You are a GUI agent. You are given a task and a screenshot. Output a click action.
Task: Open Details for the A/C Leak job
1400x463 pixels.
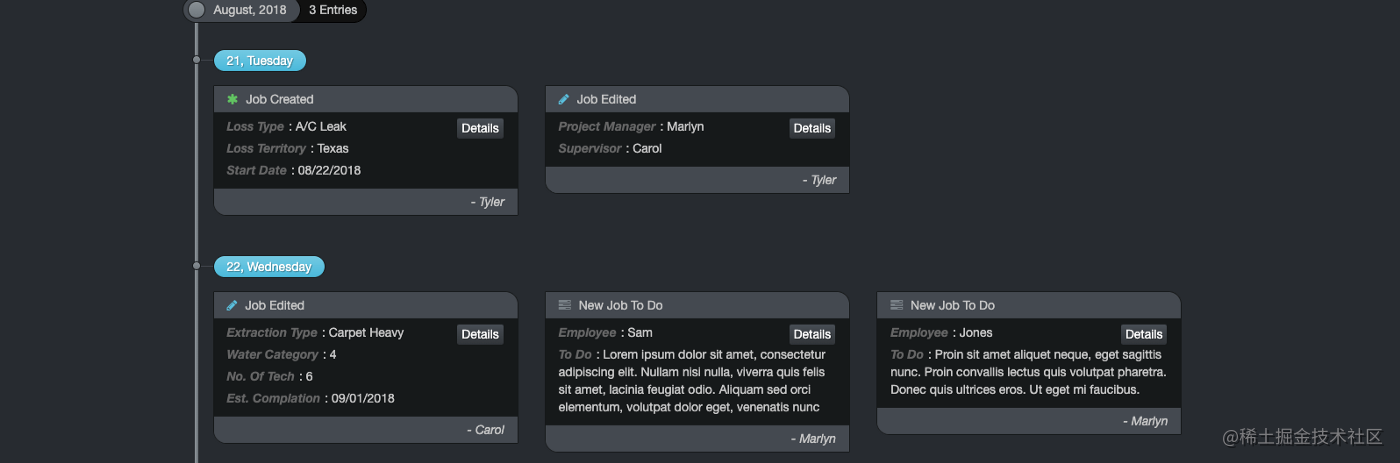(x=480, y=128)
